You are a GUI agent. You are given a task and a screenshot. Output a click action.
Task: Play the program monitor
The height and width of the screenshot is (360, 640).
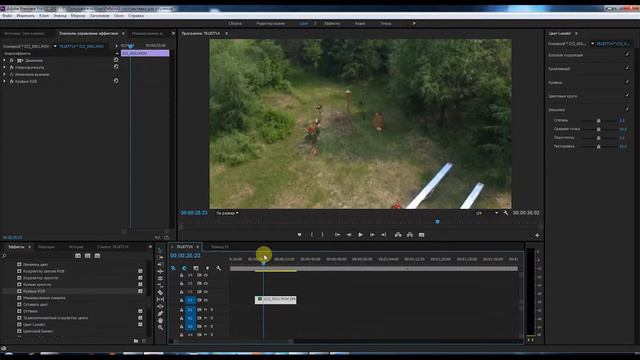360,235
